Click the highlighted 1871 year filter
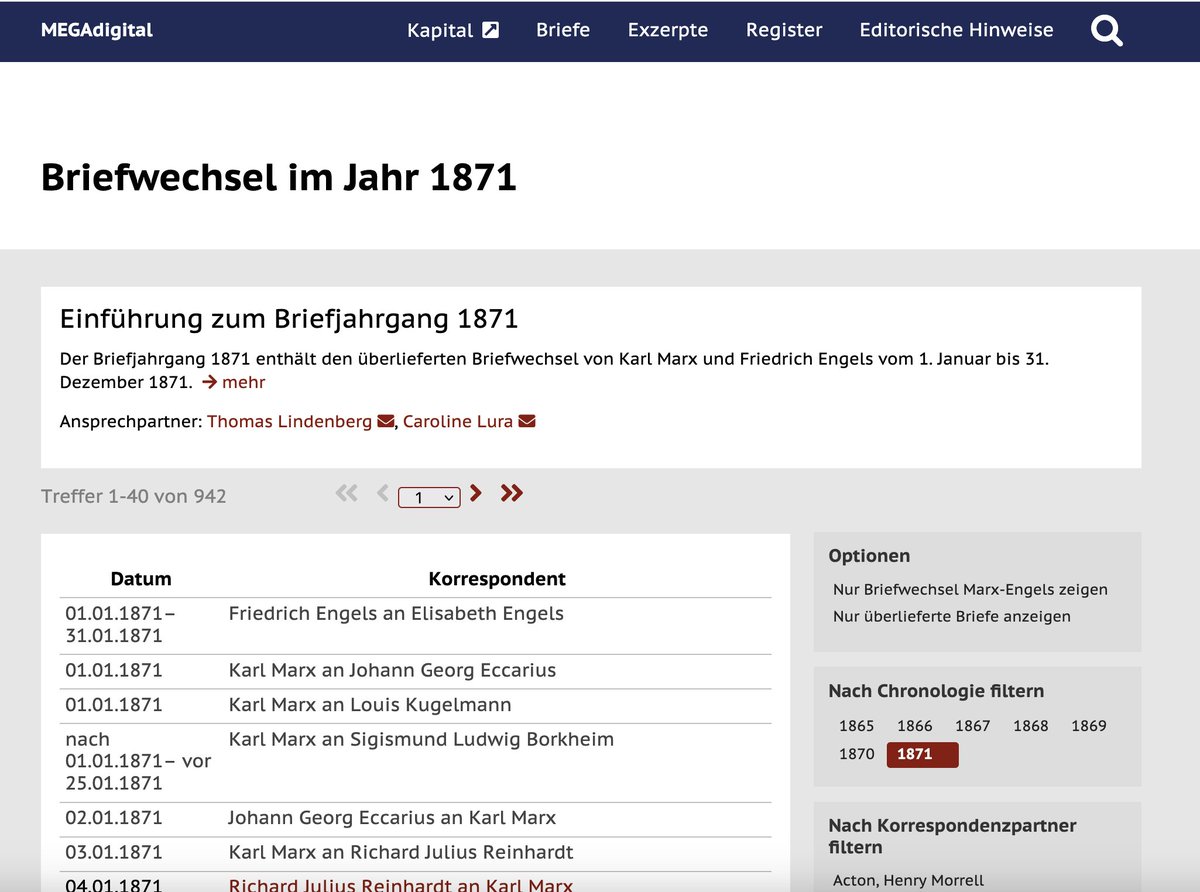 (x=922, y=755)
